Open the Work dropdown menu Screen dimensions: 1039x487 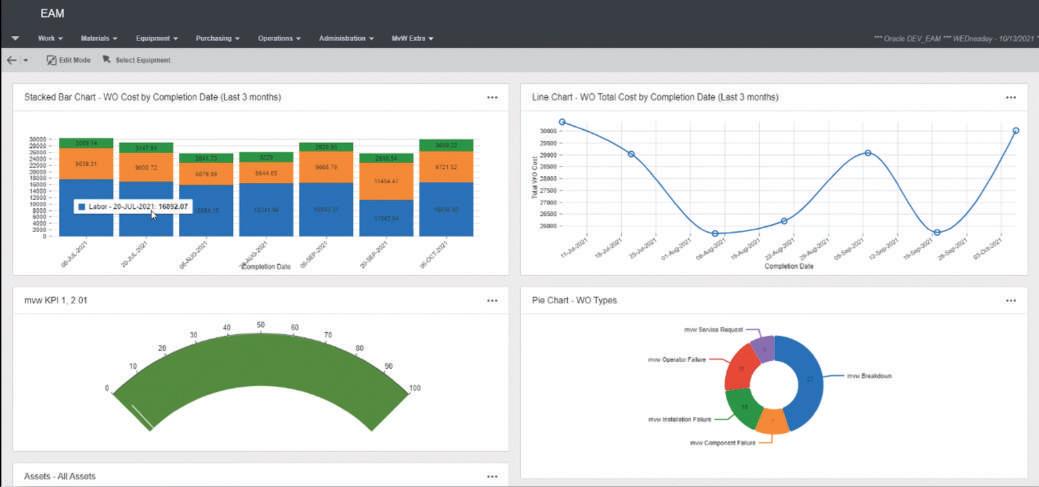pyautogui.click(x=50, y=38)
